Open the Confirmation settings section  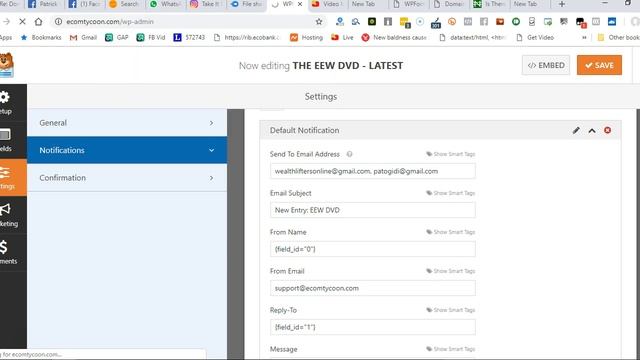click(x=127, y=178)
